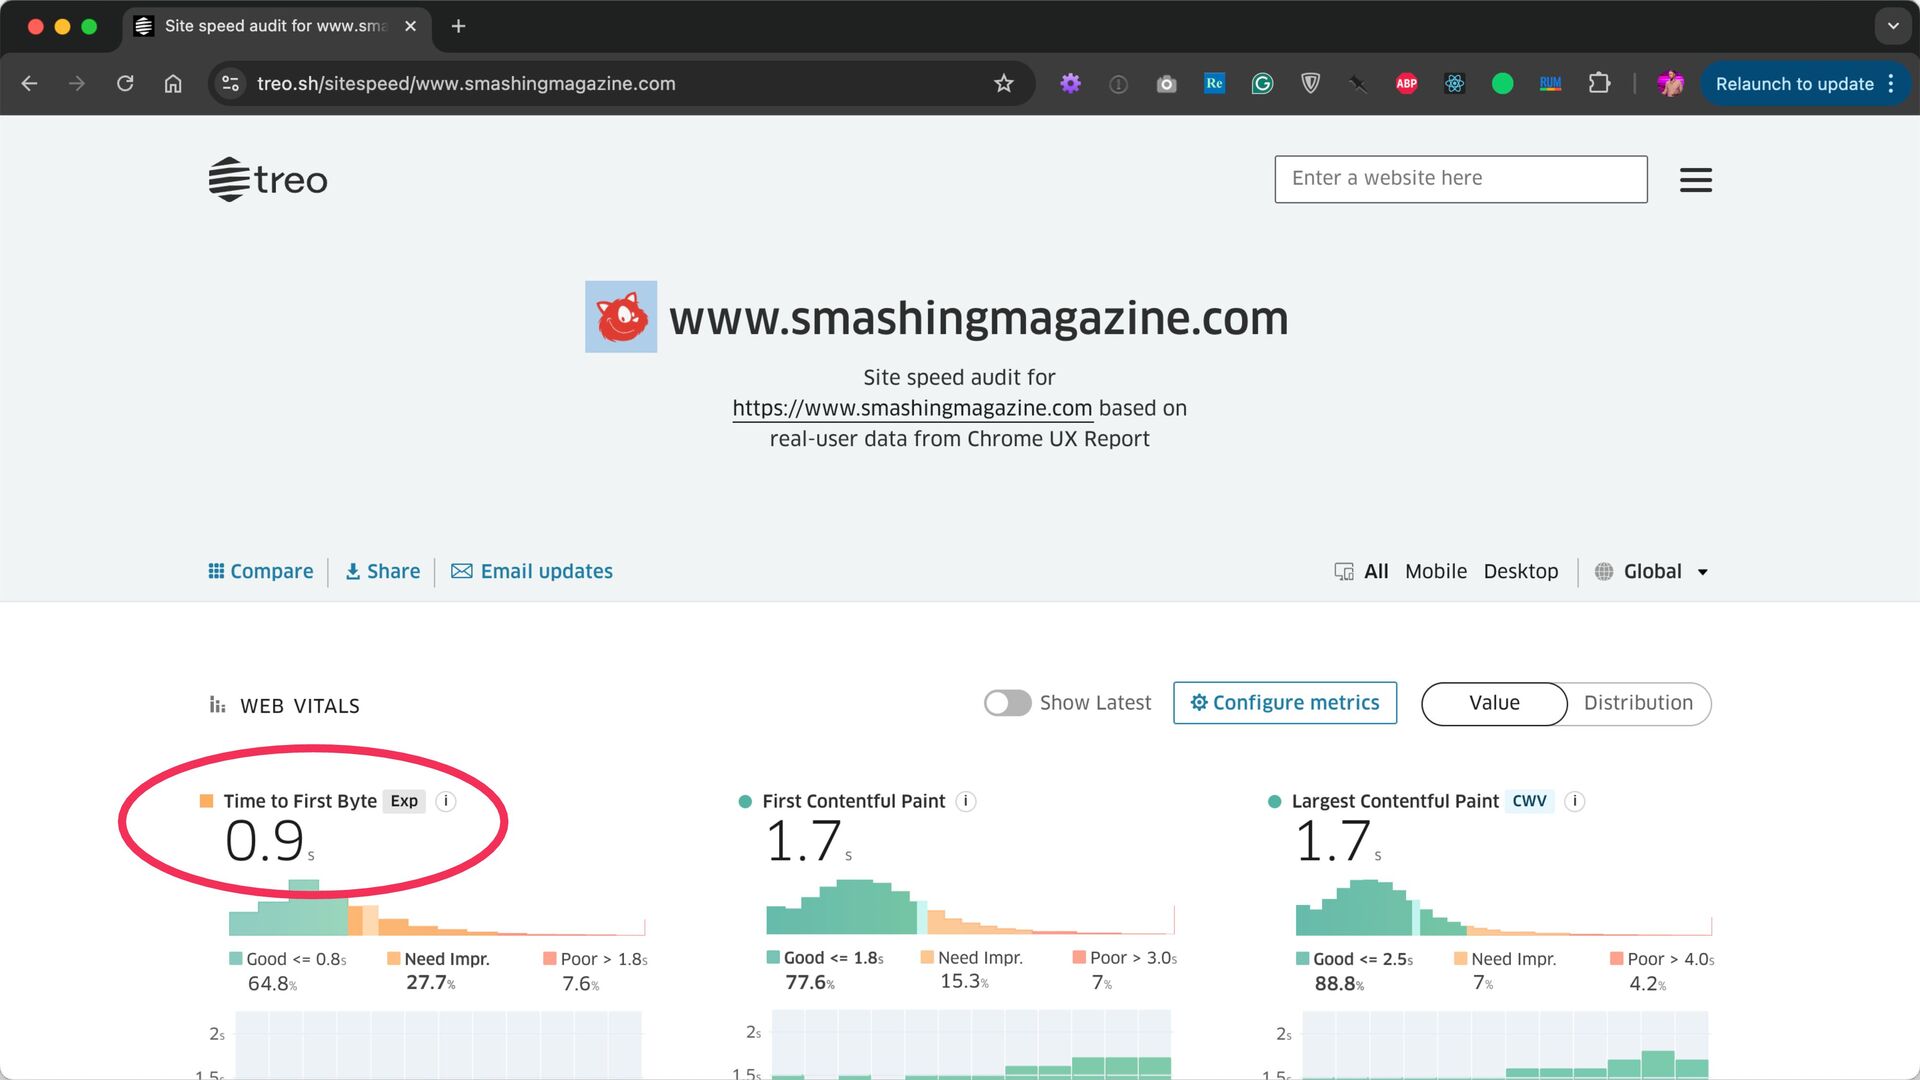Viewport: 1920px width, 1080px height.
Task: Open the tab search dropdown chevron
Action: 1893,26
